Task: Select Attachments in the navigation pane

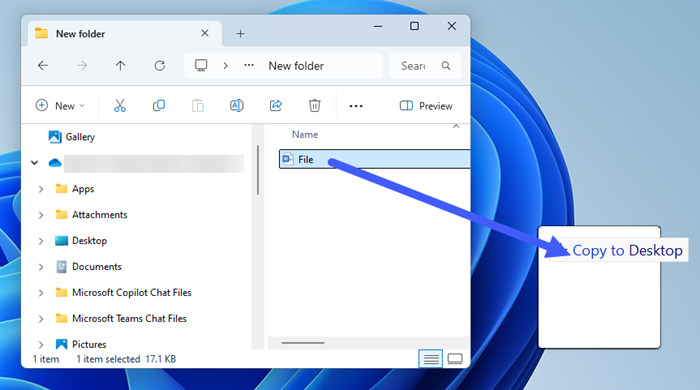Action: tap(100, 215)
